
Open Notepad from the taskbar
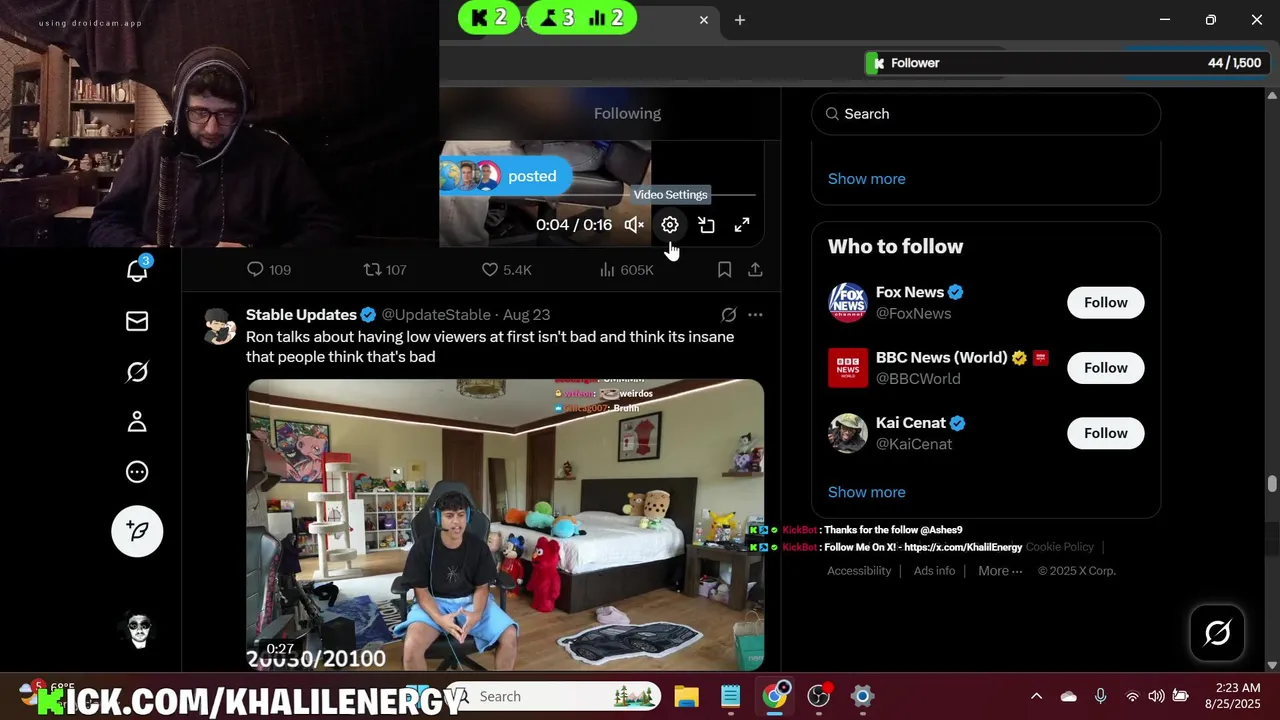[x=730, y=696]
